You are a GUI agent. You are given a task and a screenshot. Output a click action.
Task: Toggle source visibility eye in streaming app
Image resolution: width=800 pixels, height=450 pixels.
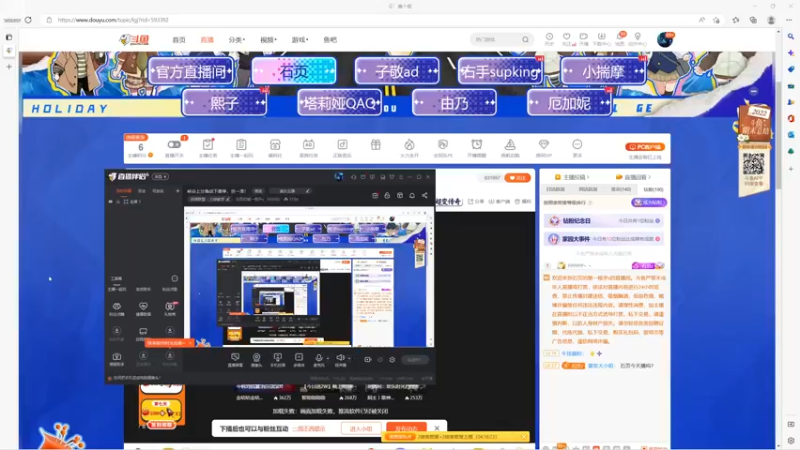click(111, 202)
